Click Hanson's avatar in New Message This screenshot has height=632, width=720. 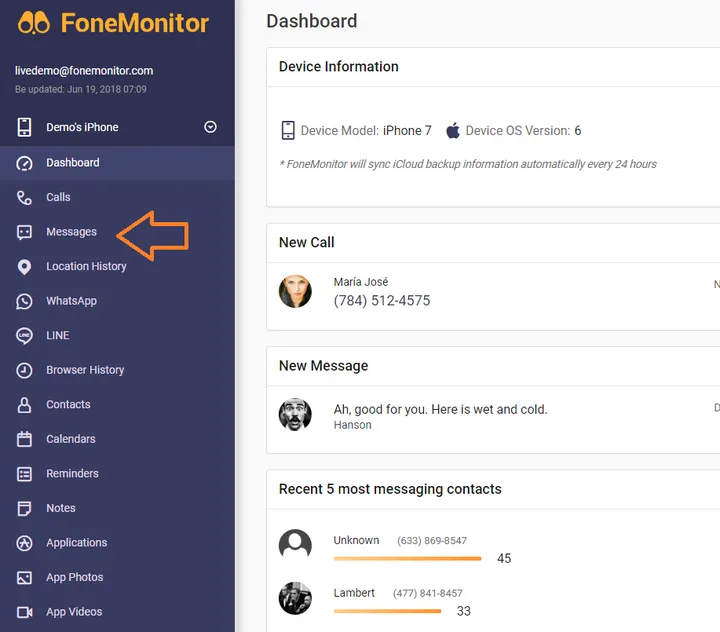pos(295,414)
